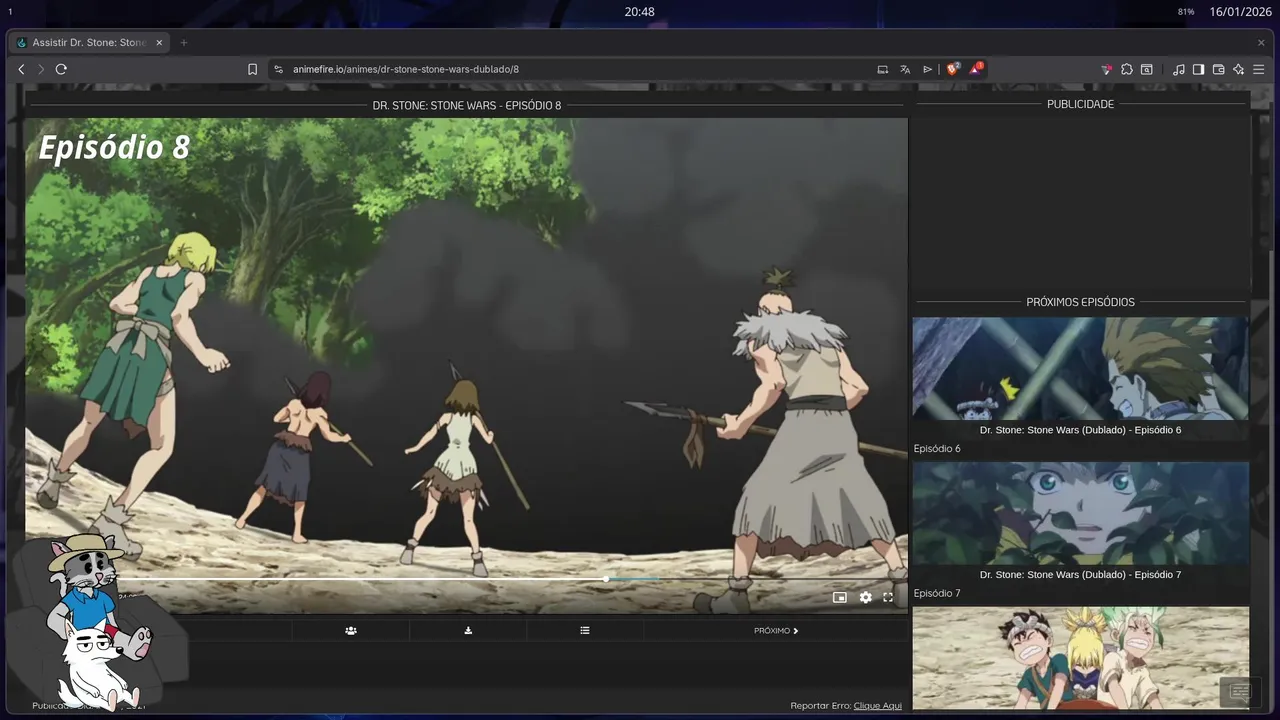
Task: Click Dr. Stone: Stone Wars (Dublado) - Episódio 6 title
Action: coord(1080,430)
